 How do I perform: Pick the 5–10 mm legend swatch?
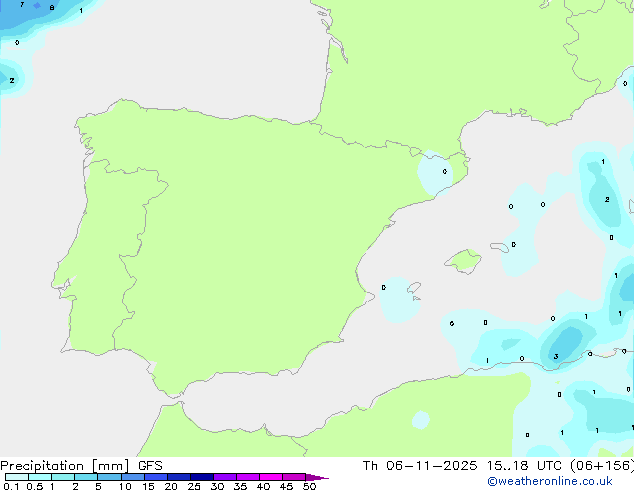click(x=109, y=477)
